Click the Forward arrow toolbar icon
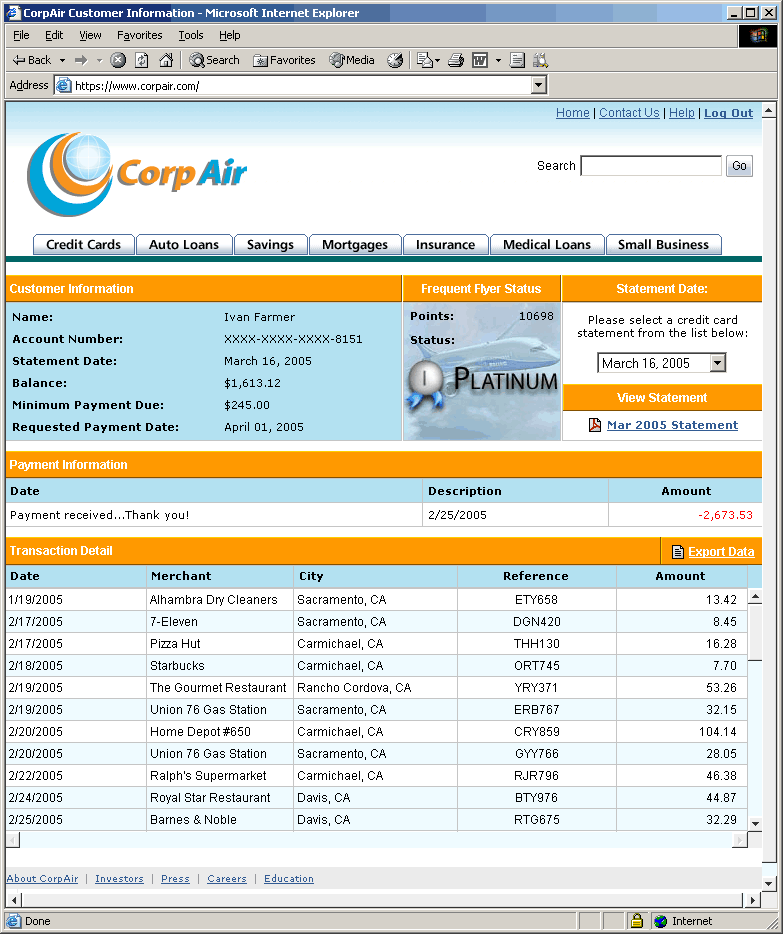 81,60
